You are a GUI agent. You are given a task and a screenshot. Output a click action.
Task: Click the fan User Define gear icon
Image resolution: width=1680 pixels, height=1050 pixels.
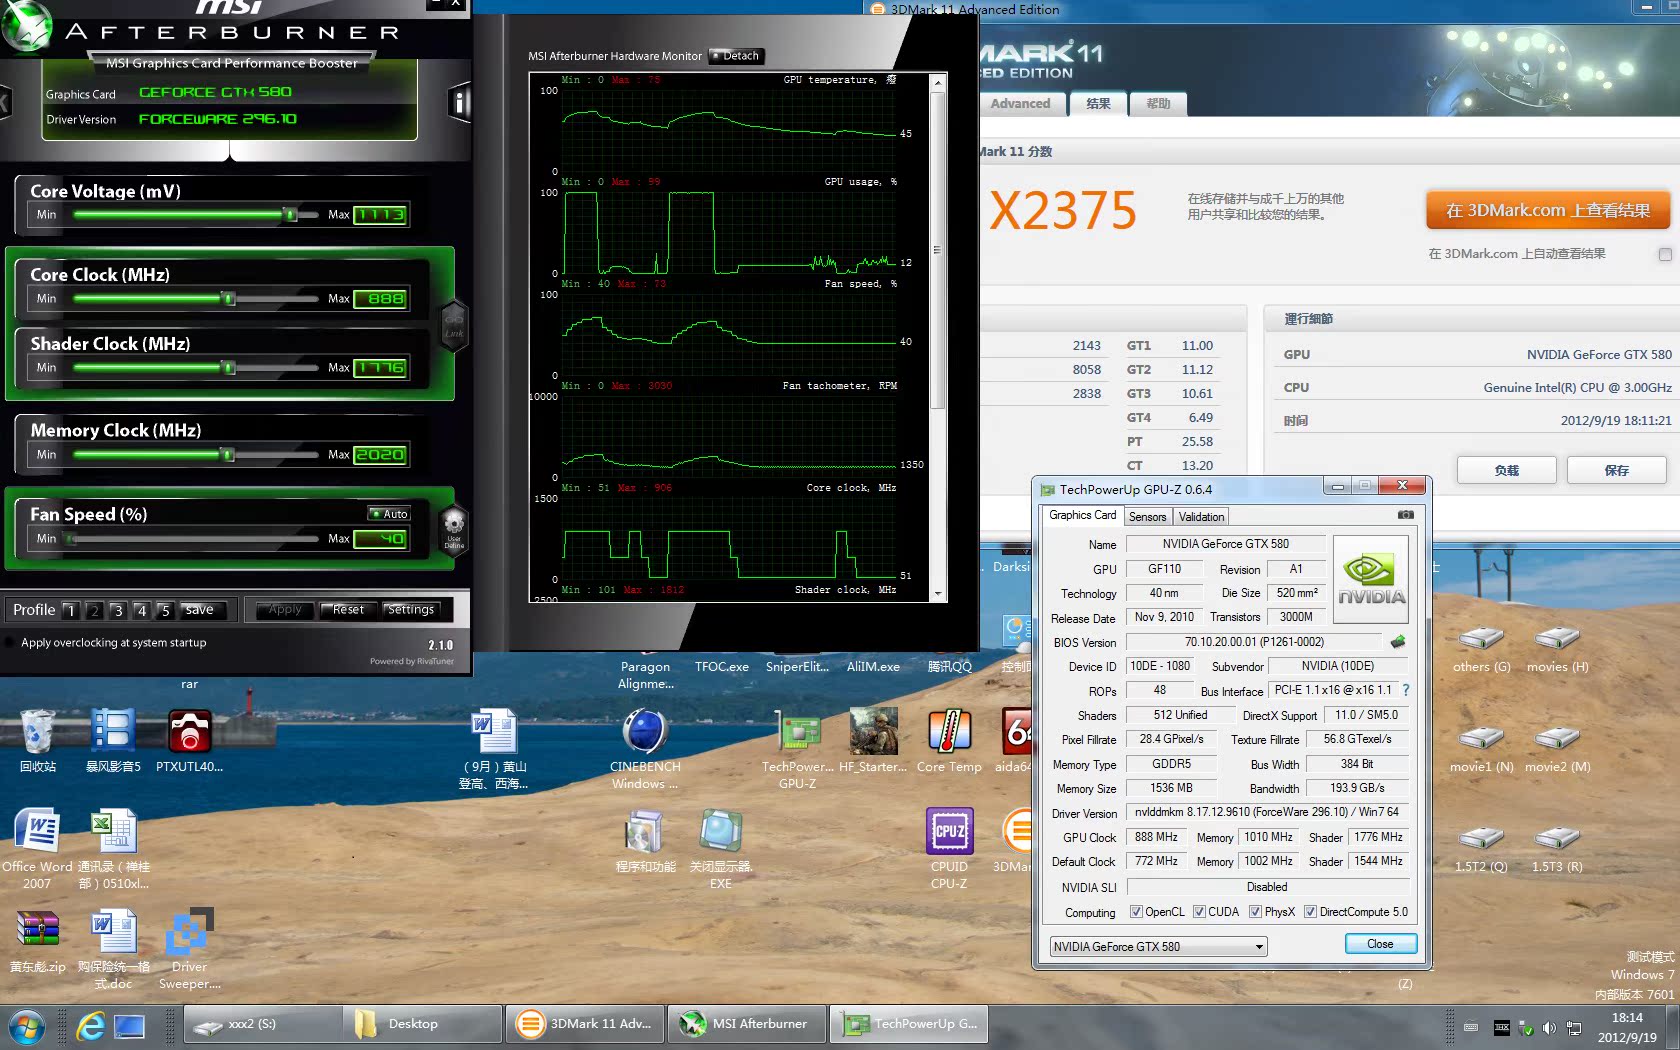coord(454,526)
